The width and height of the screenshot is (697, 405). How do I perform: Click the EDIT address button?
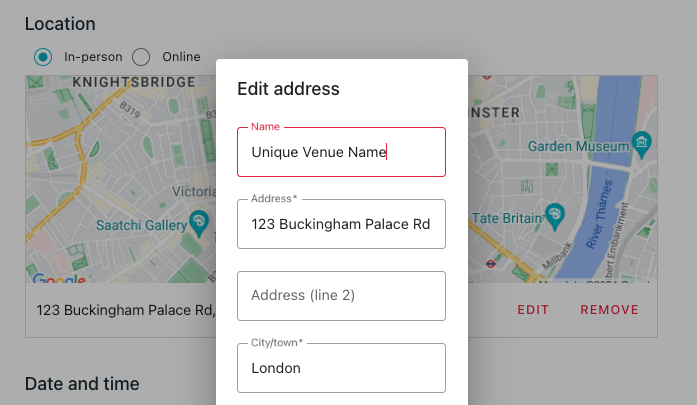click(x=533, y=310)
